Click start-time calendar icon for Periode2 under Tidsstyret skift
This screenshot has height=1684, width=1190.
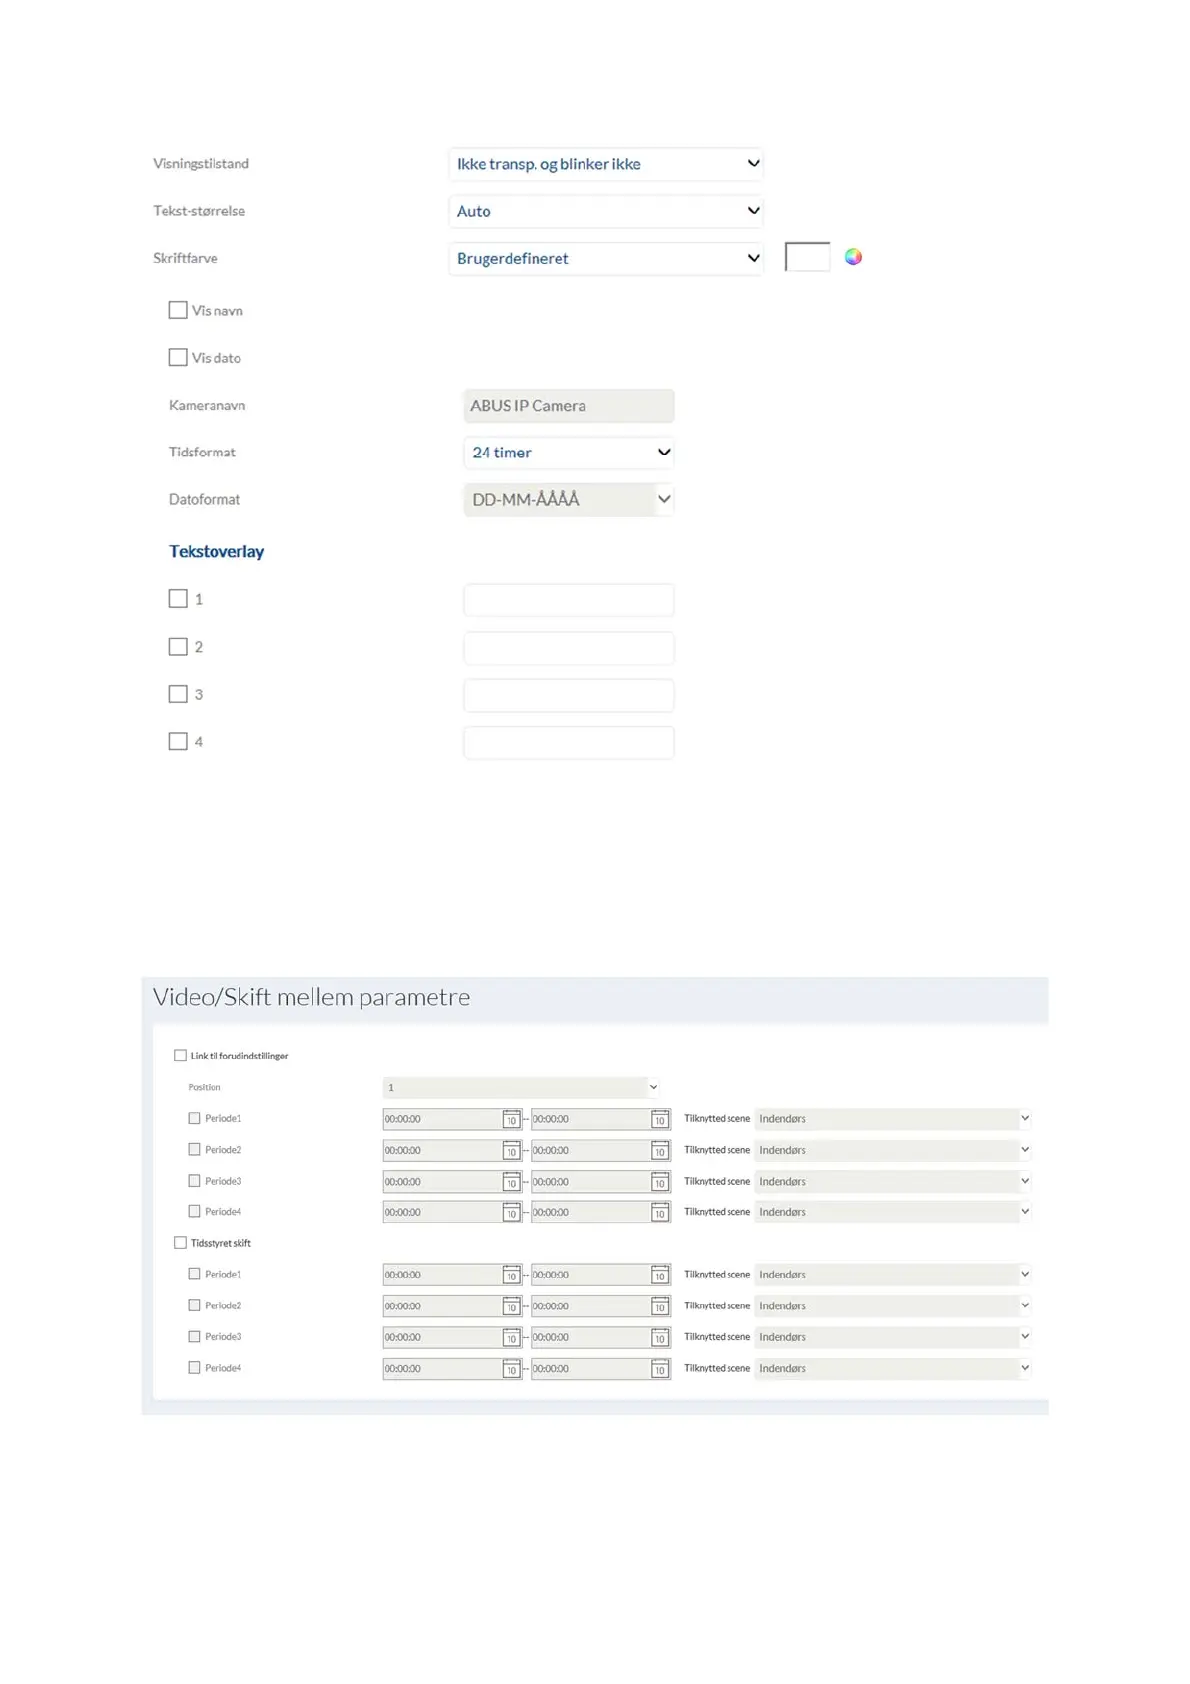click(511, 1306)
